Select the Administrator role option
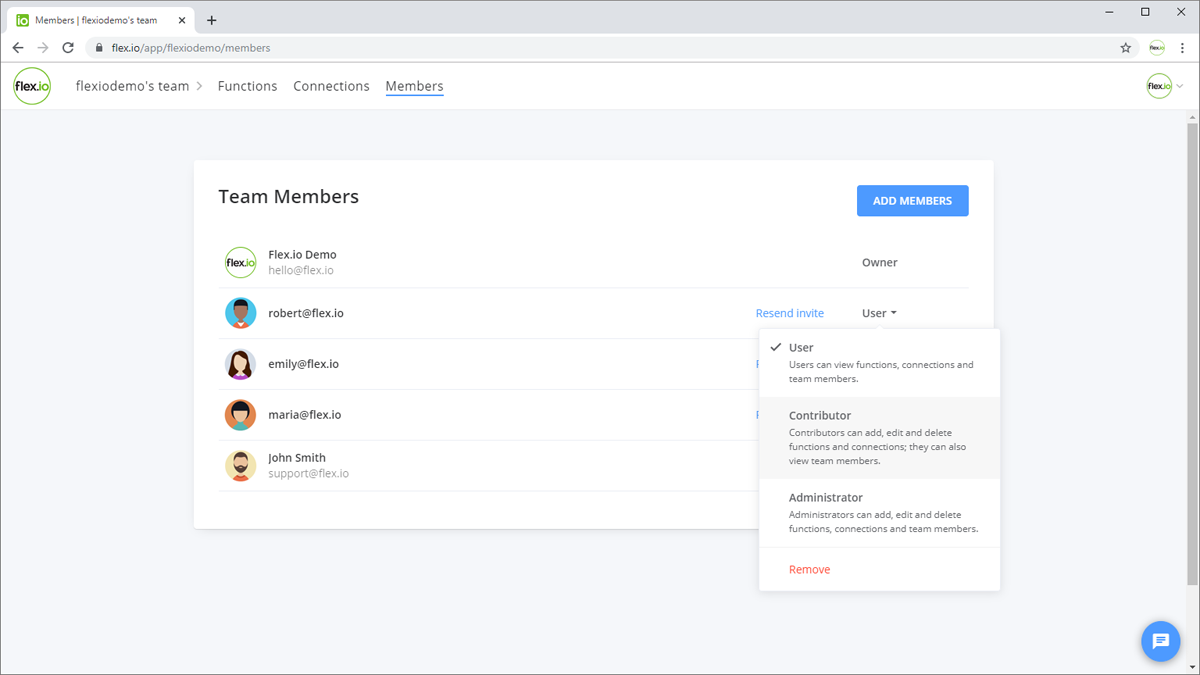 pos(879,512)
